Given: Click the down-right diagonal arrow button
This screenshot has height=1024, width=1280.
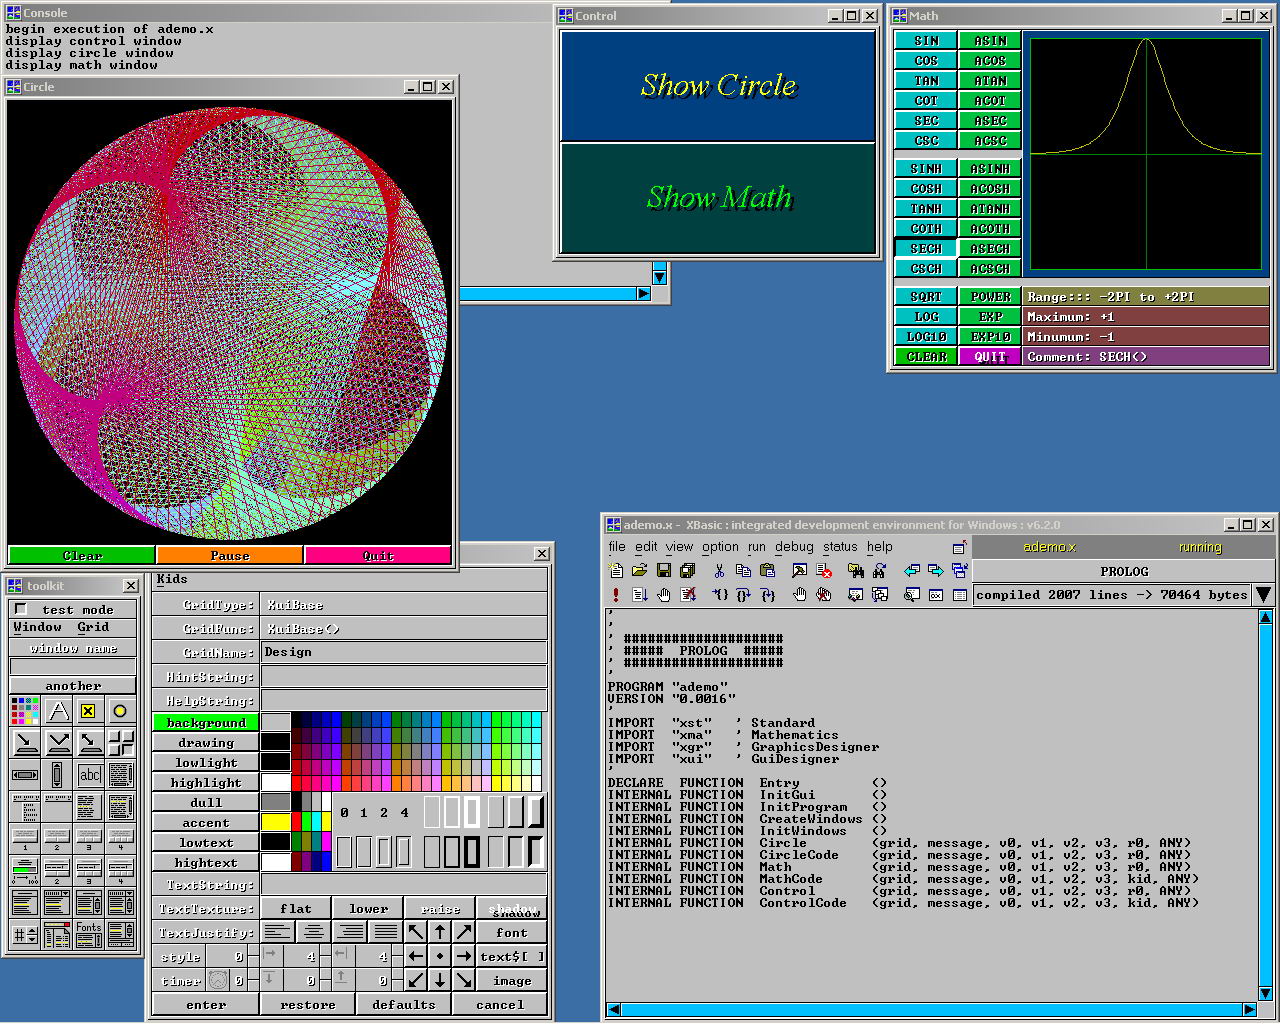Looking at the screenshot, I should [x=464, y=980].
